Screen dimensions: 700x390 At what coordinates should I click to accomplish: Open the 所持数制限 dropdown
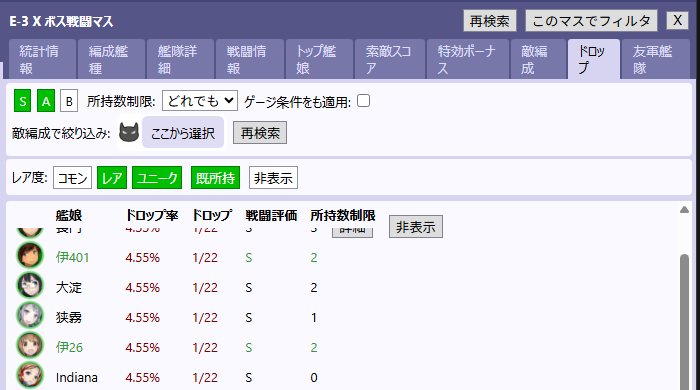200,101
